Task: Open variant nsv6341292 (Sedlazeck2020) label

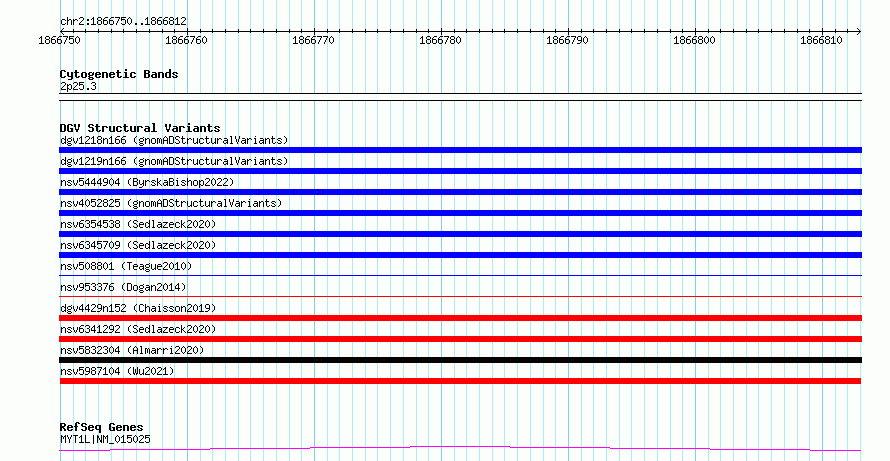Action: (x=138, y=329)
